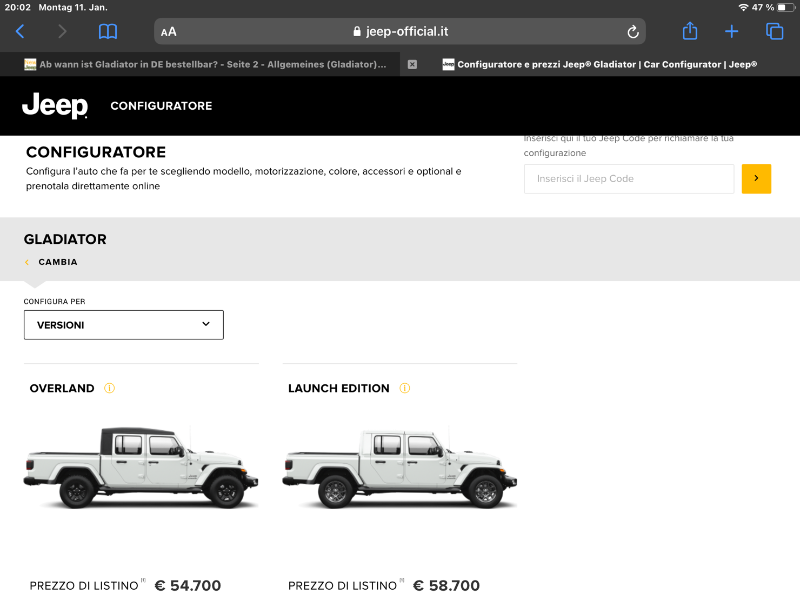Focus the Inserisci il Jeep Code field
The width and height of the screenshot is (800, 600).
[629, 179]
